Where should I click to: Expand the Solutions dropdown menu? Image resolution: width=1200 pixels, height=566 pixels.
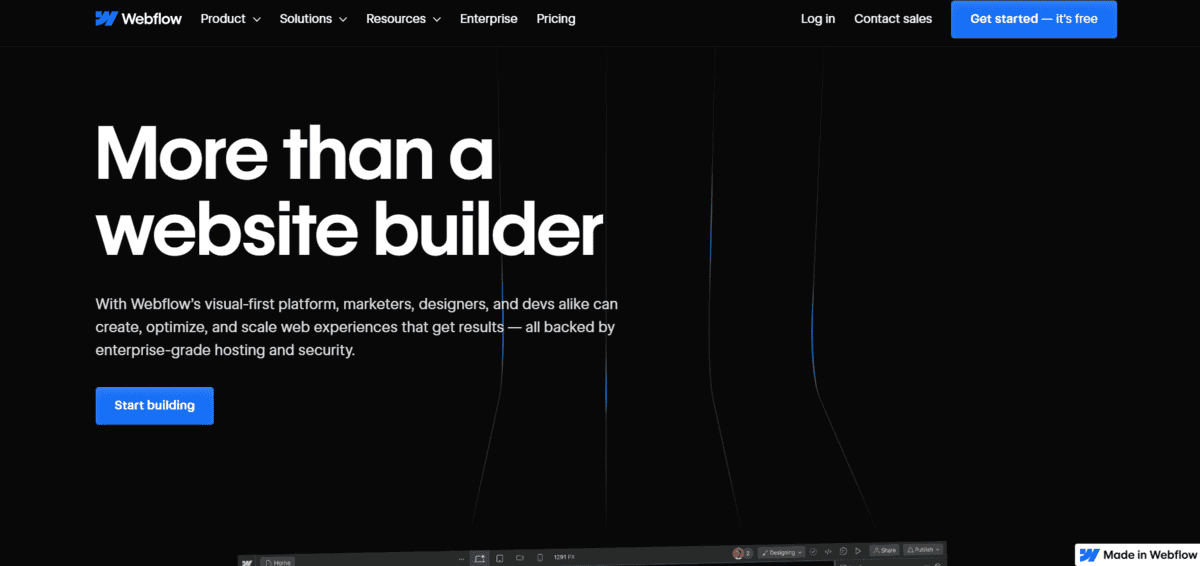pyautogui.click(x=313, y=19)
